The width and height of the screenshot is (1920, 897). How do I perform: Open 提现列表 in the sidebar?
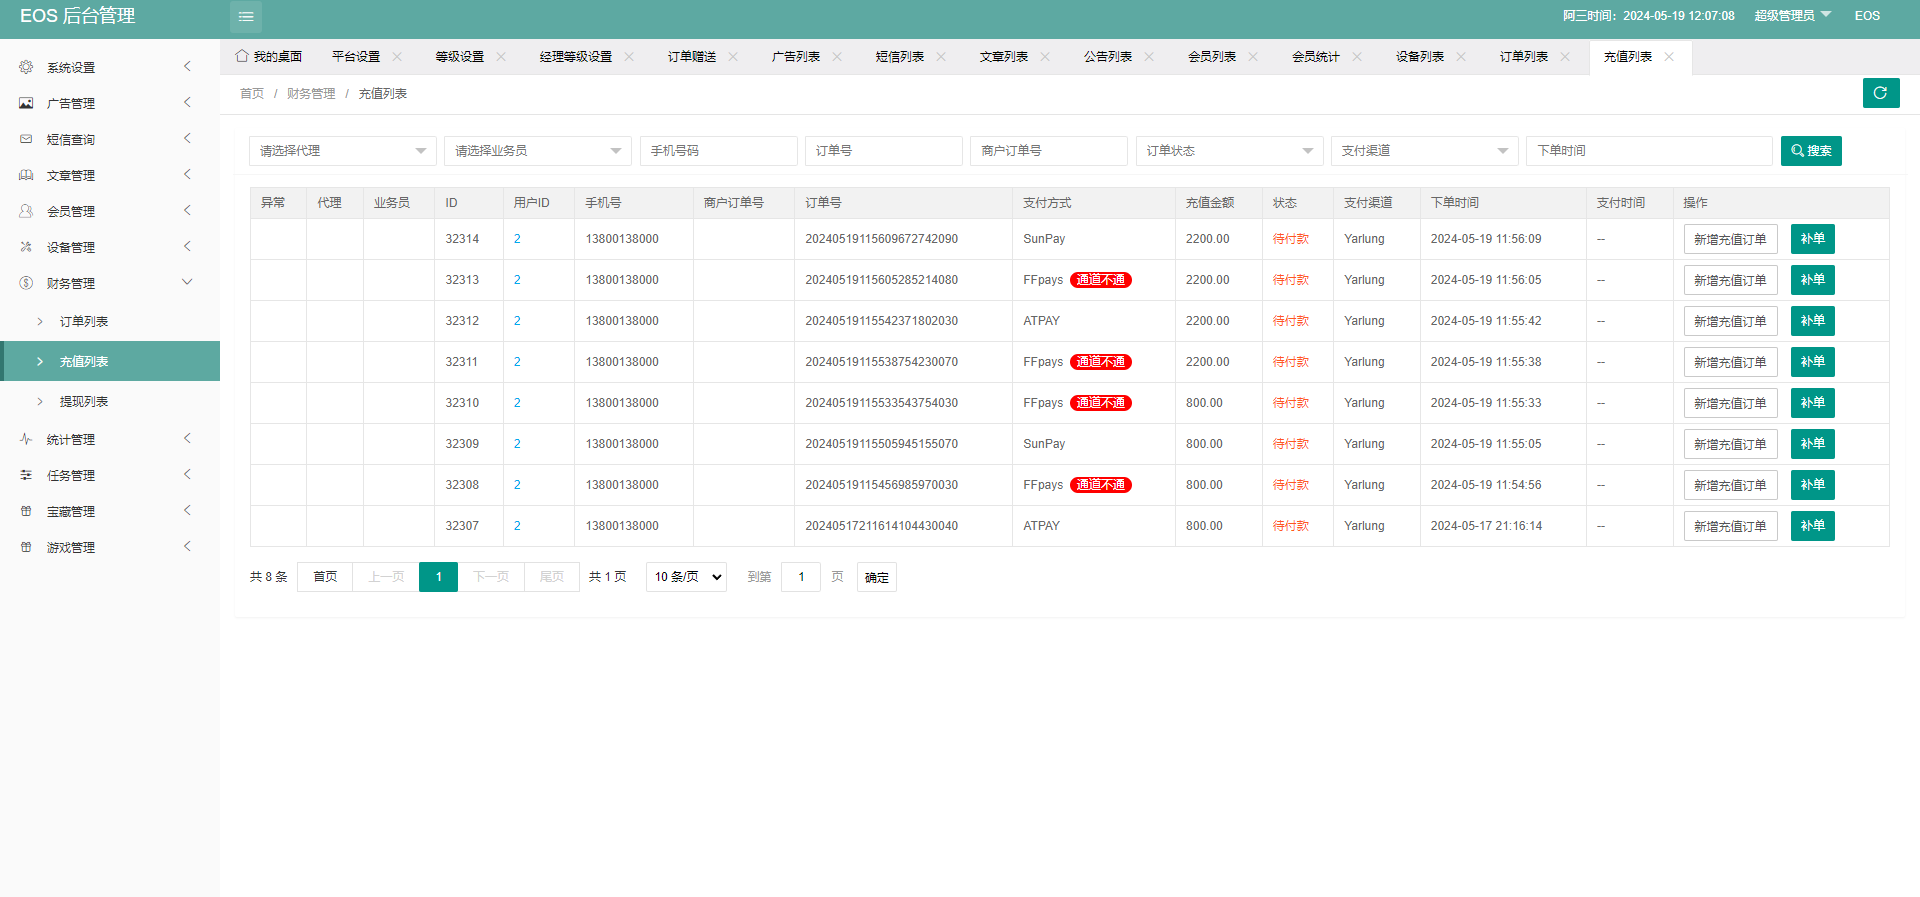click(84, 401)
